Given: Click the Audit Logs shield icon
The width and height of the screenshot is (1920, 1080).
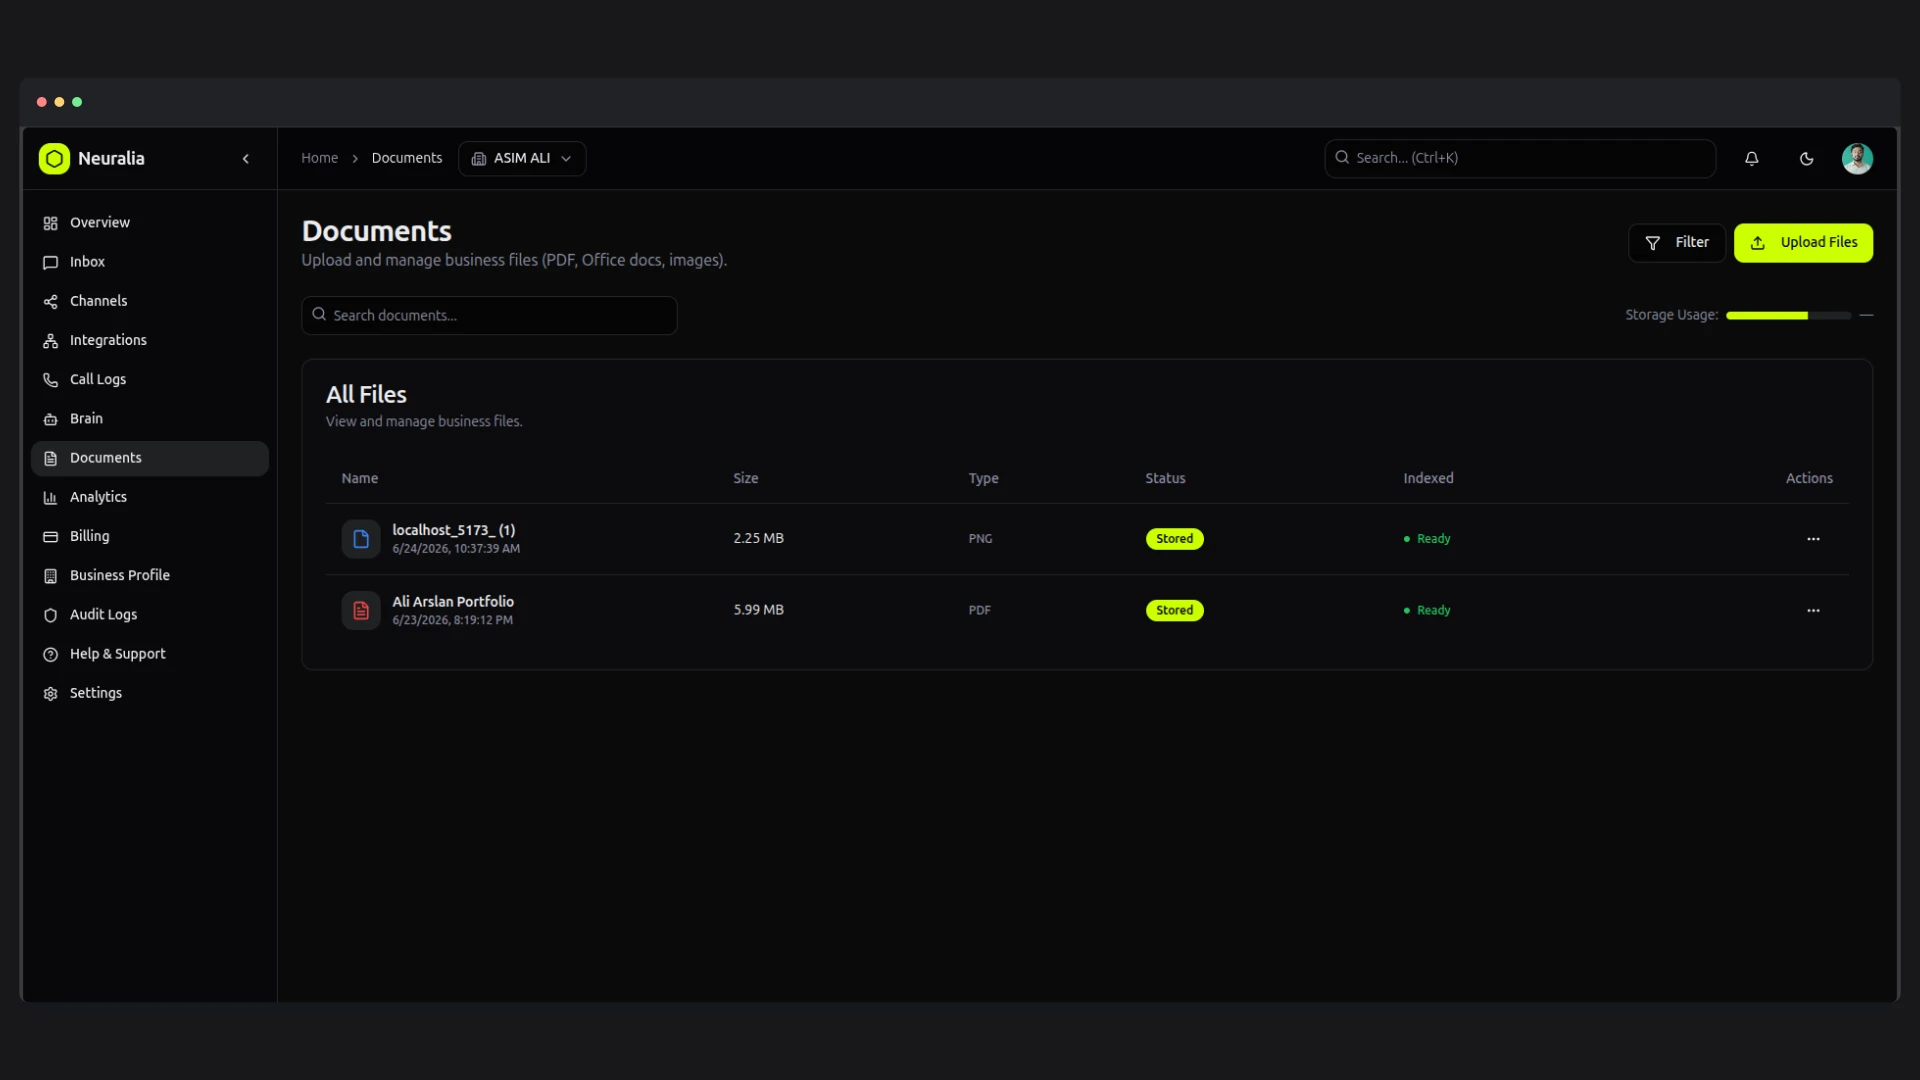Looking at the screenshot, I should tap(51, 615).
